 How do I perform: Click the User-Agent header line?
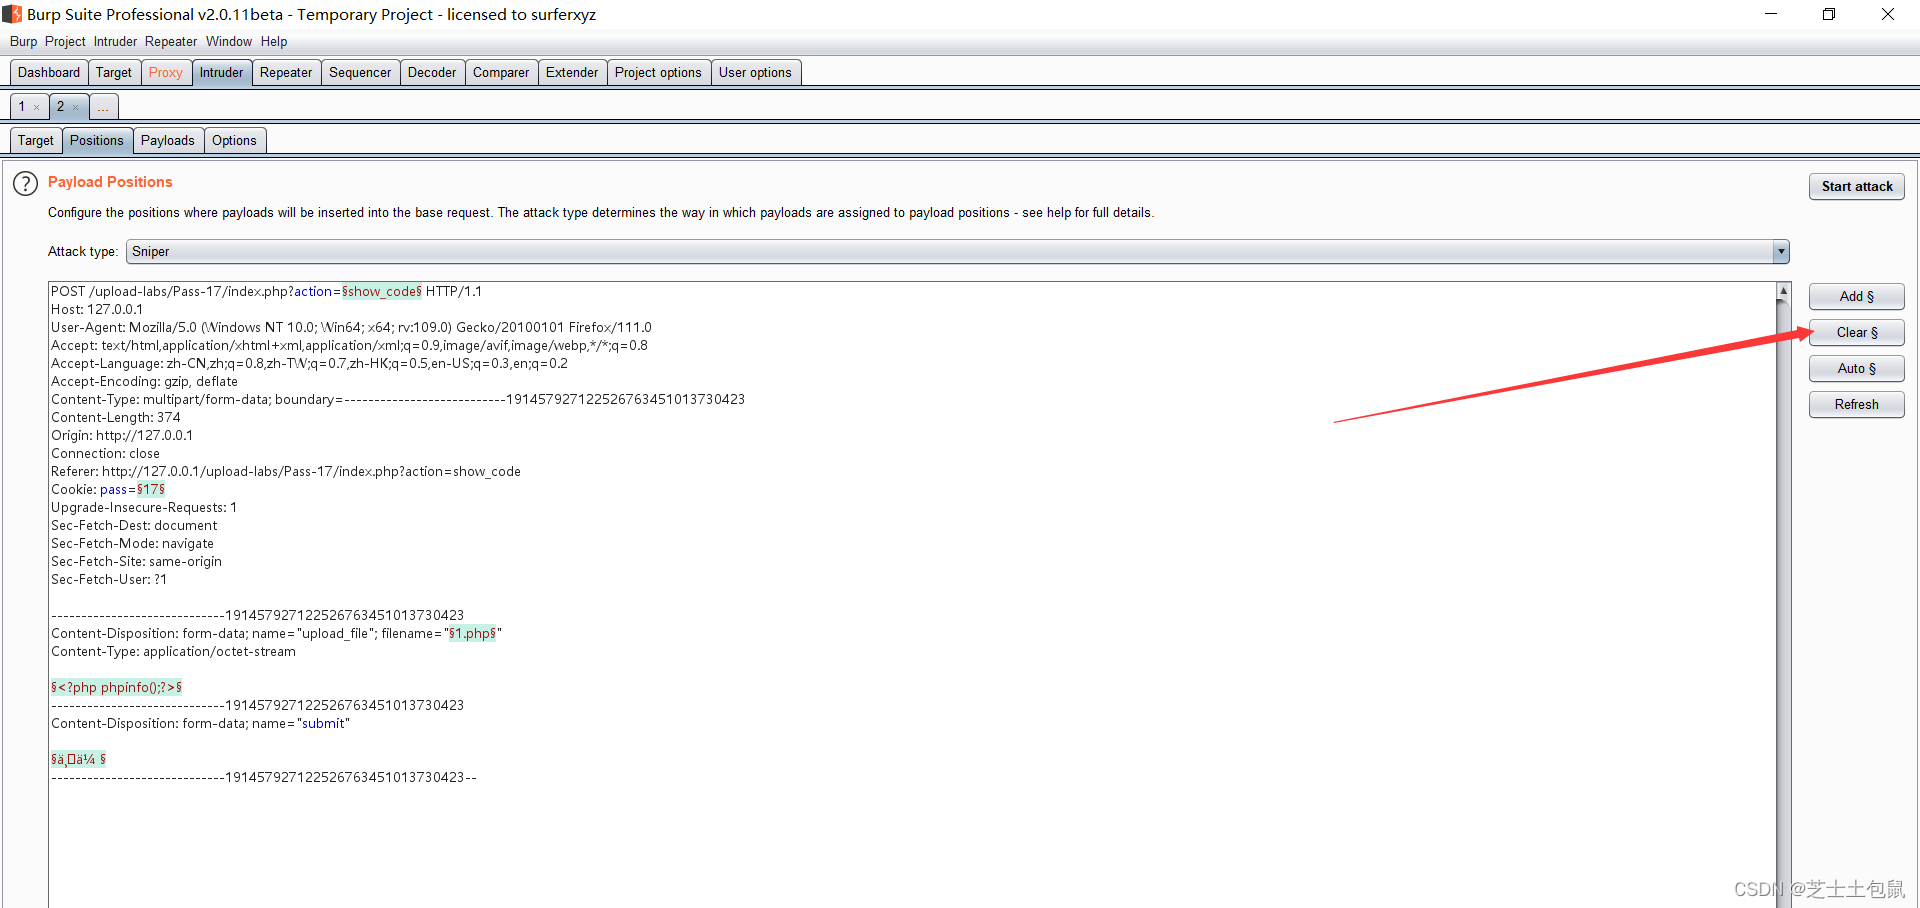[351, 327]
